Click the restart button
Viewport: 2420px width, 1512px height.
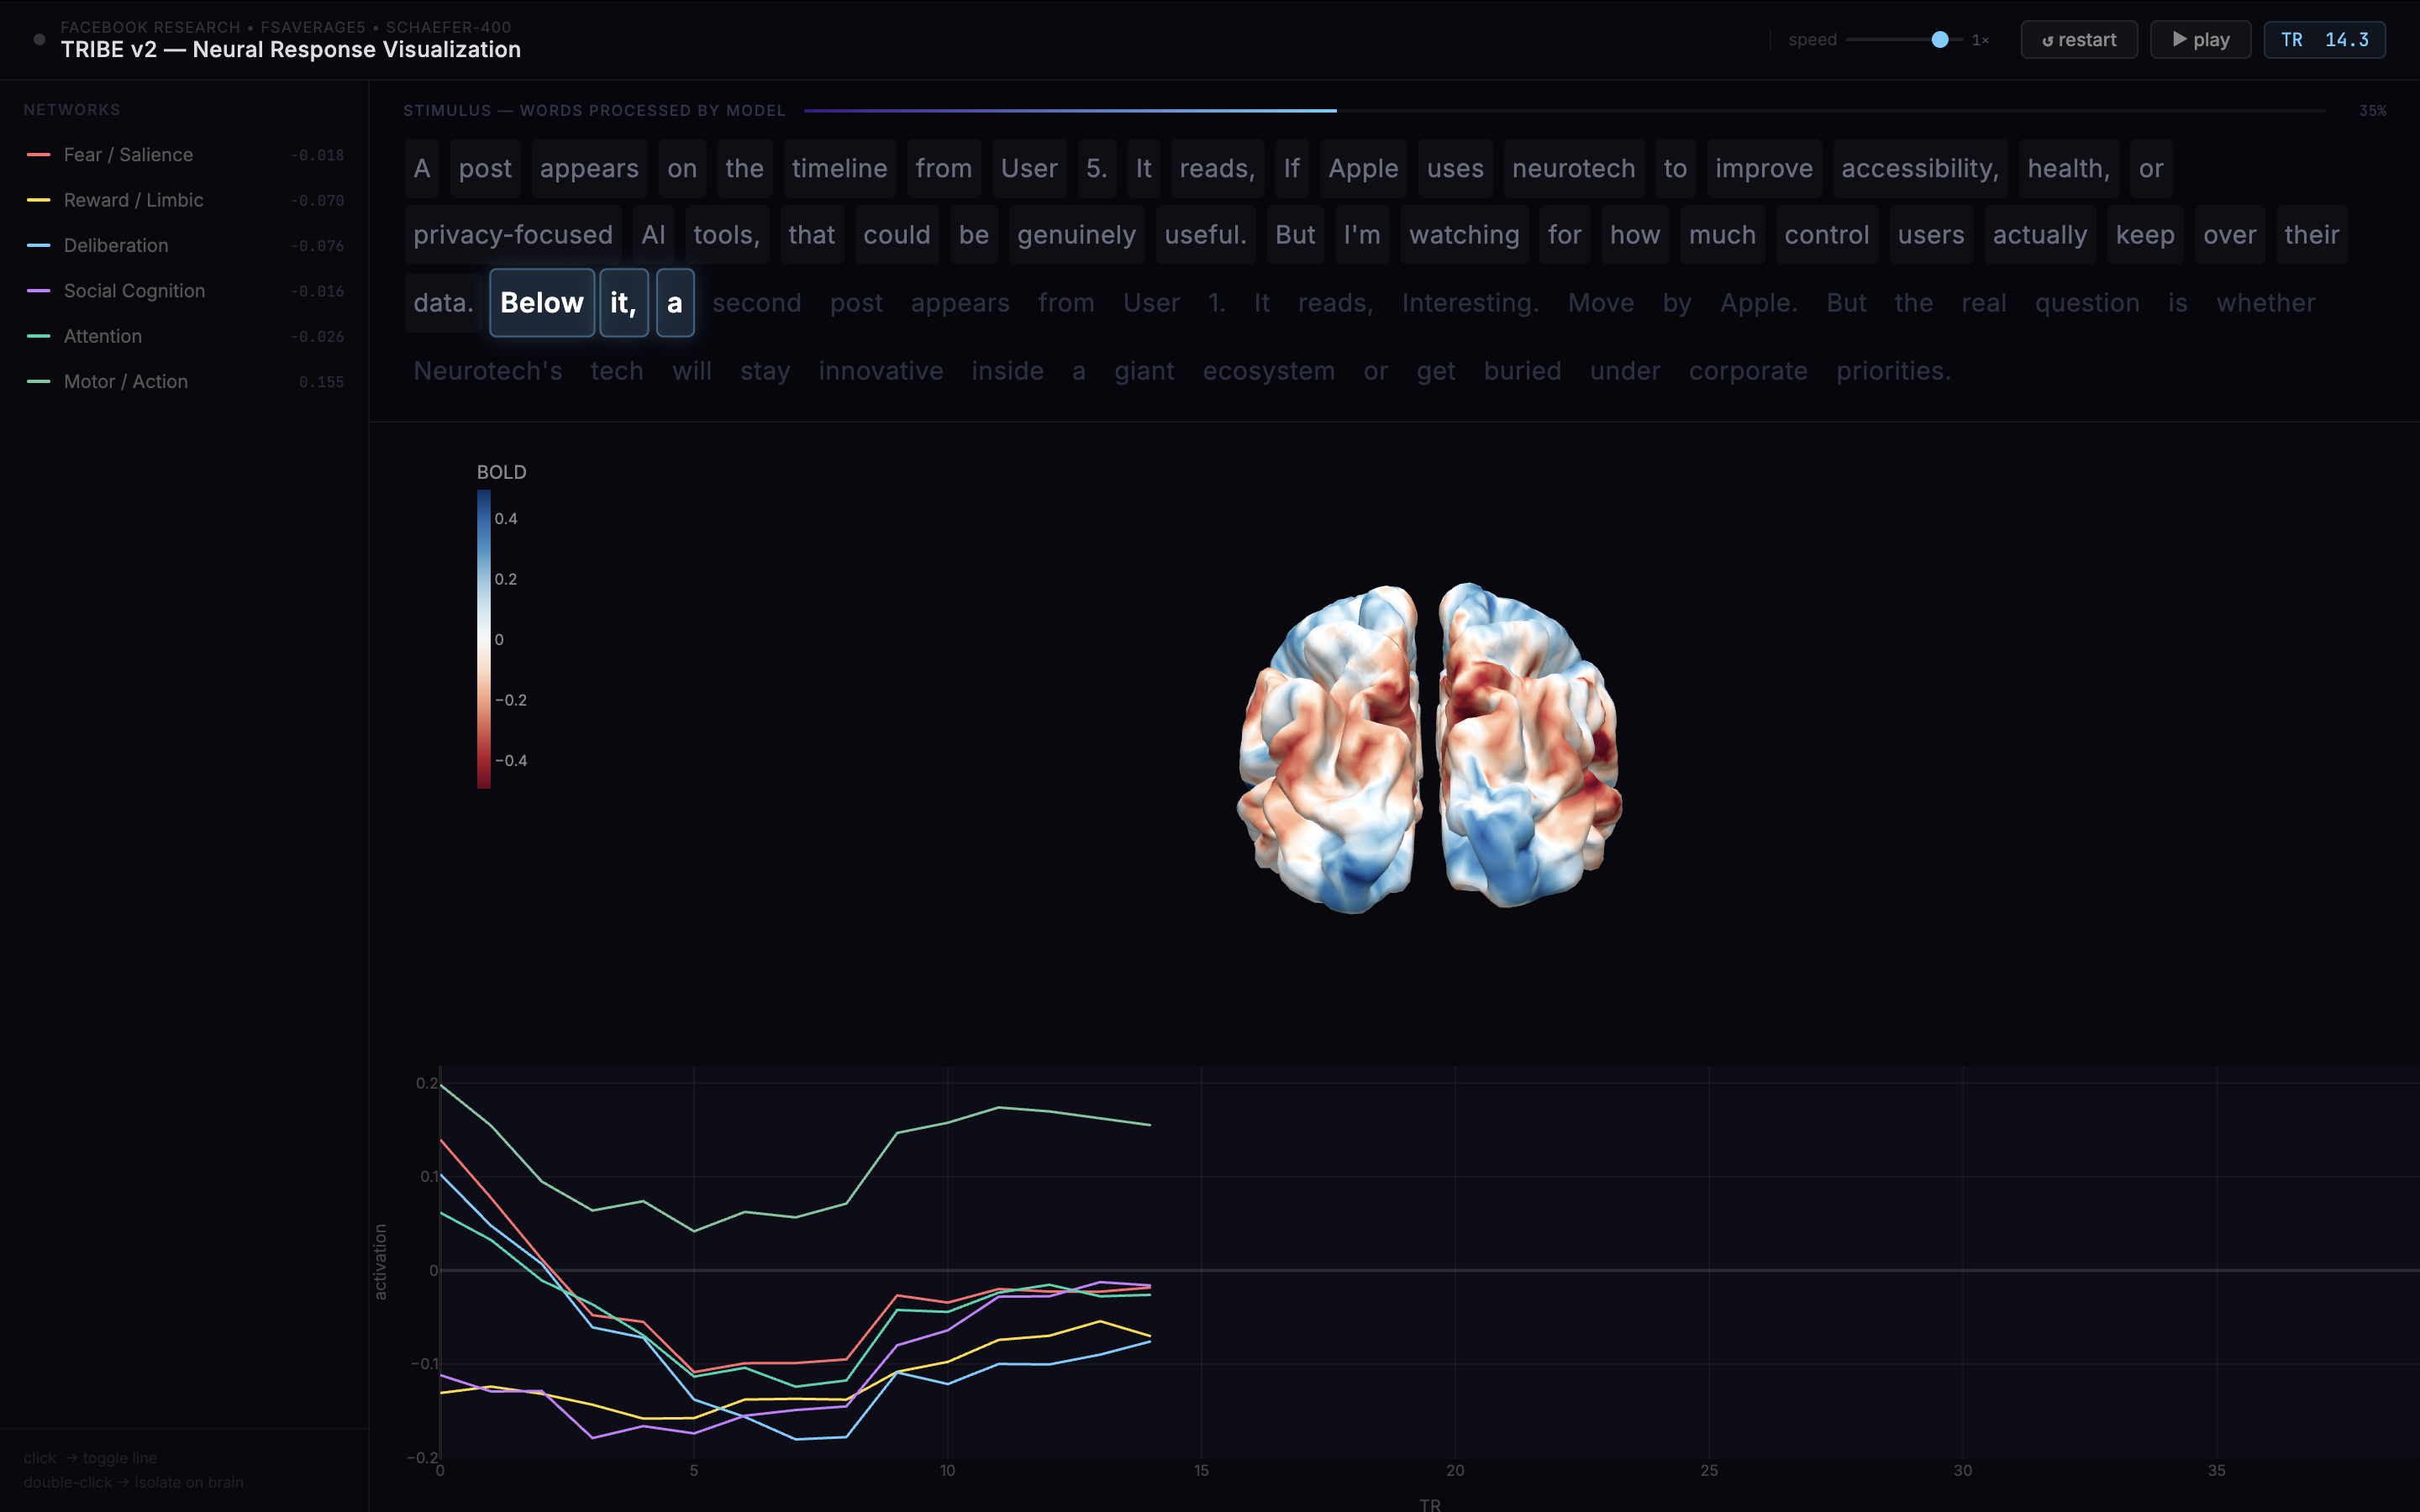2078,40
